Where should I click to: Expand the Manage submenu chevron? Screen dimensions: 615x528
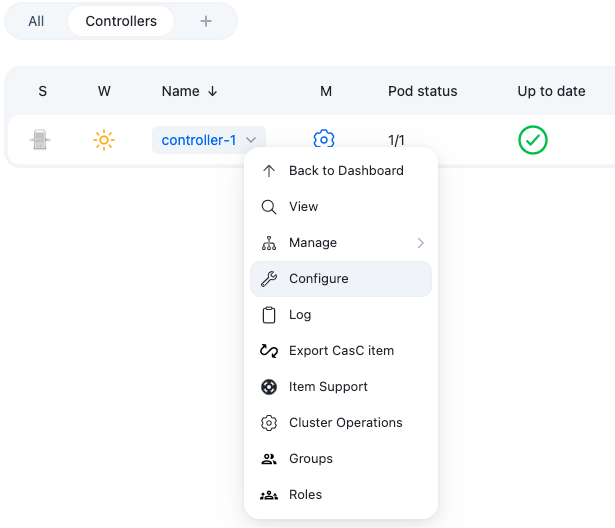pos(421,243)
